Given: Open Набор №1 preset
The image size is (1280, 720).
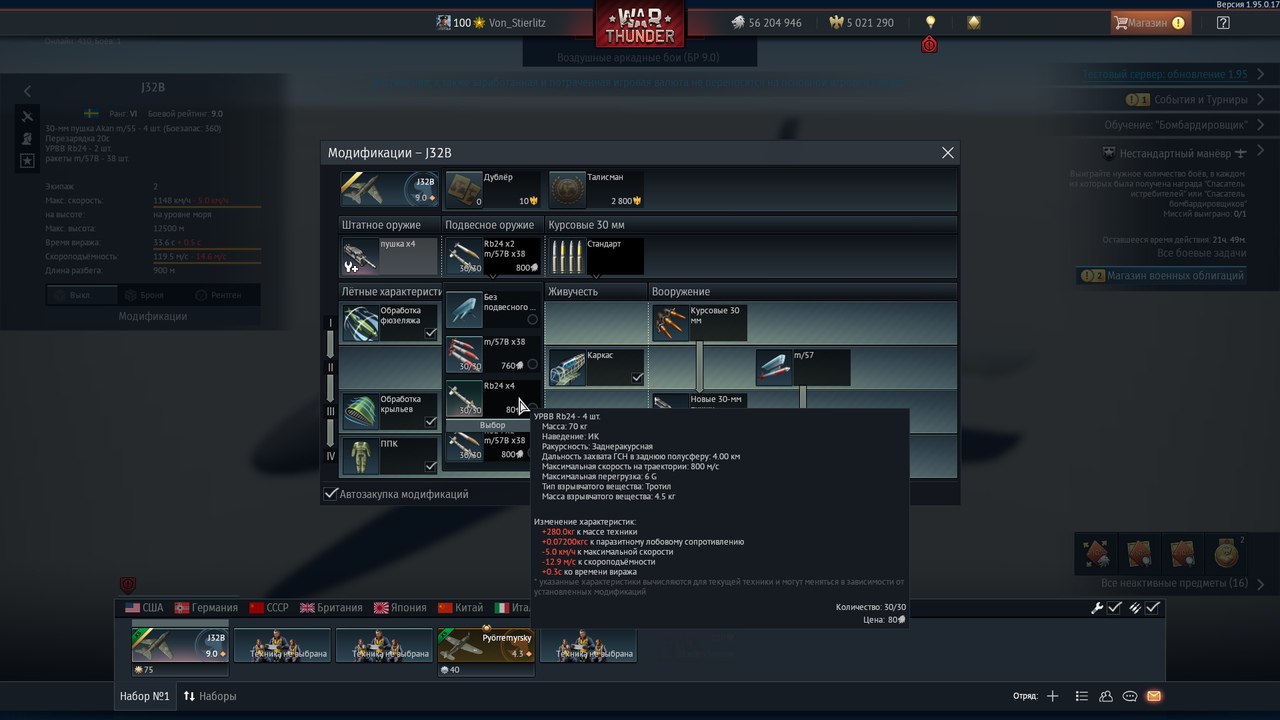Looking at the screenshot, I should coord(145,696).
